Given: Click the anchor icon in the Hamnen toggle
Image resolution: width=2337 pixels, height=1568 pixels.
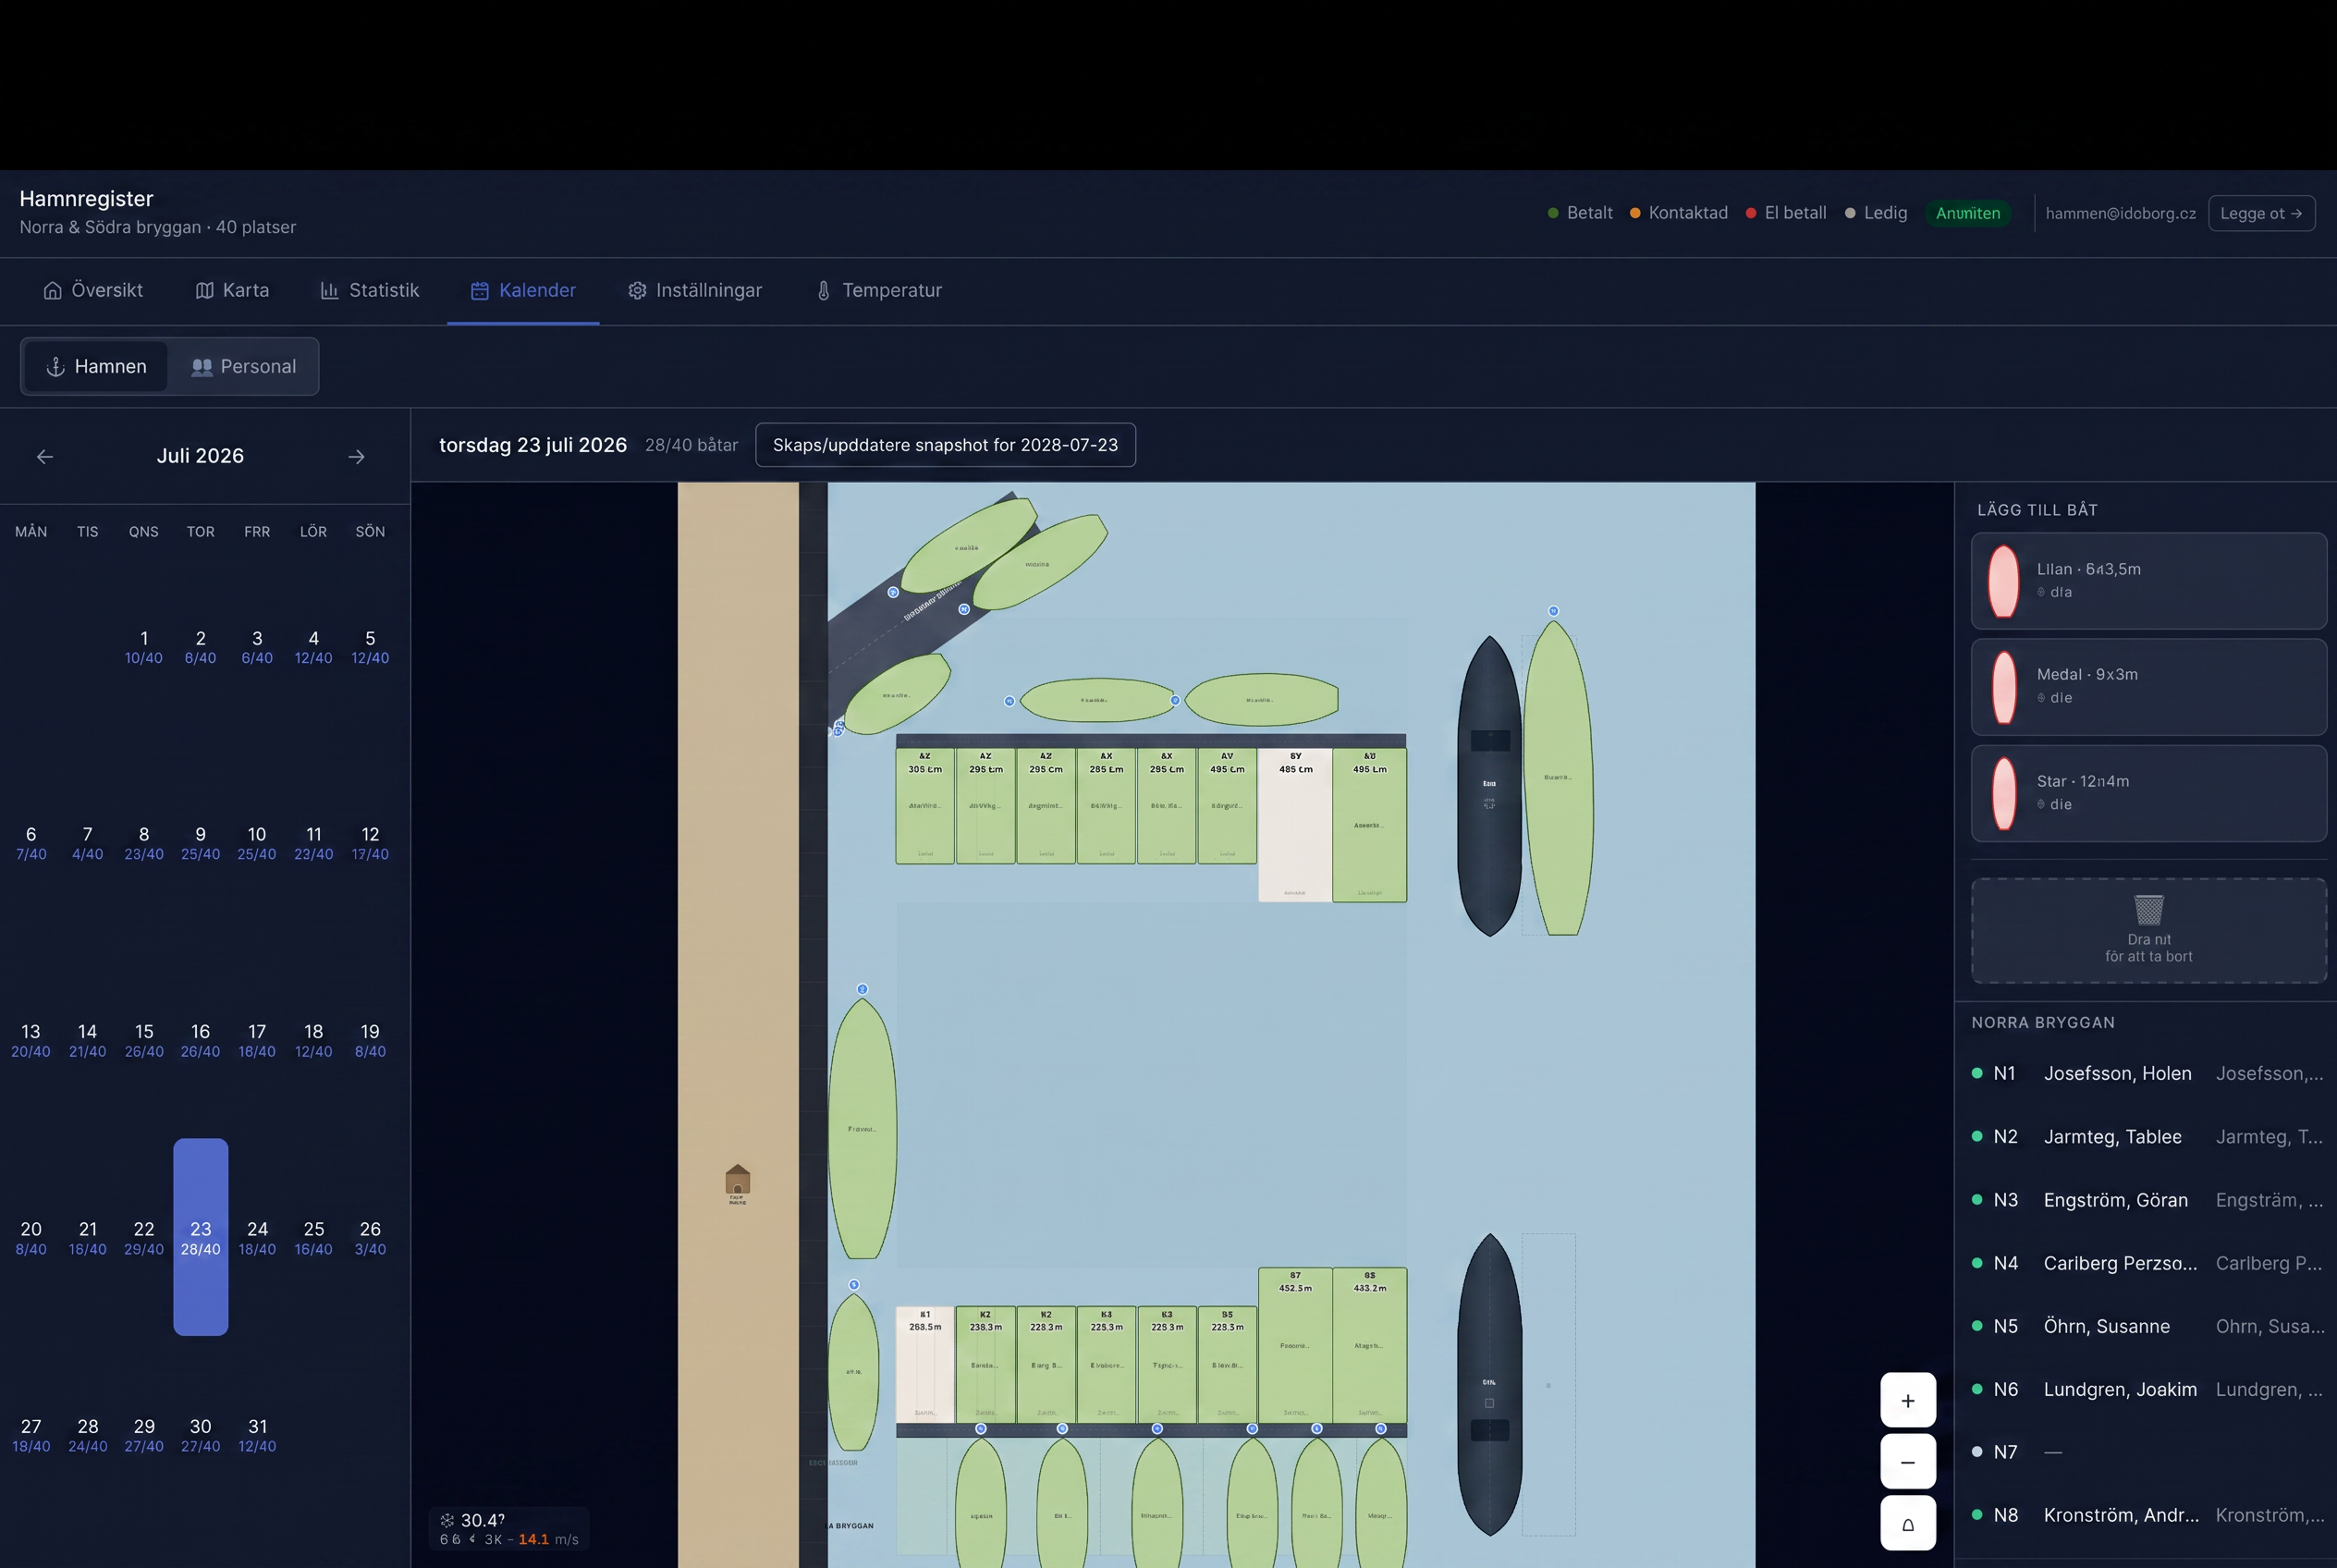Looking at the screenshot, I should (x=56, y=367).
